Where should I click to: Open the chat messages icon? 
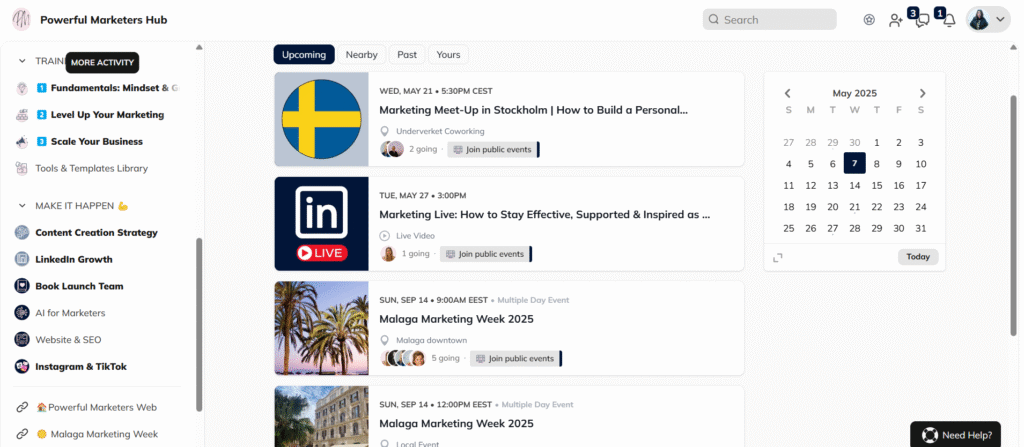click(x=921, y=20)
